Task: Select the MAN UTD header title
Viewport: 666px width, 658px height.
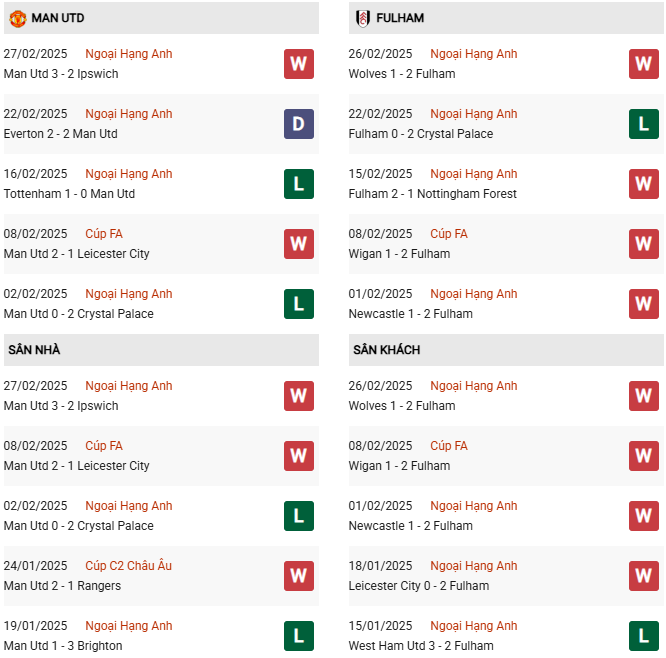Action: [58, 18]
